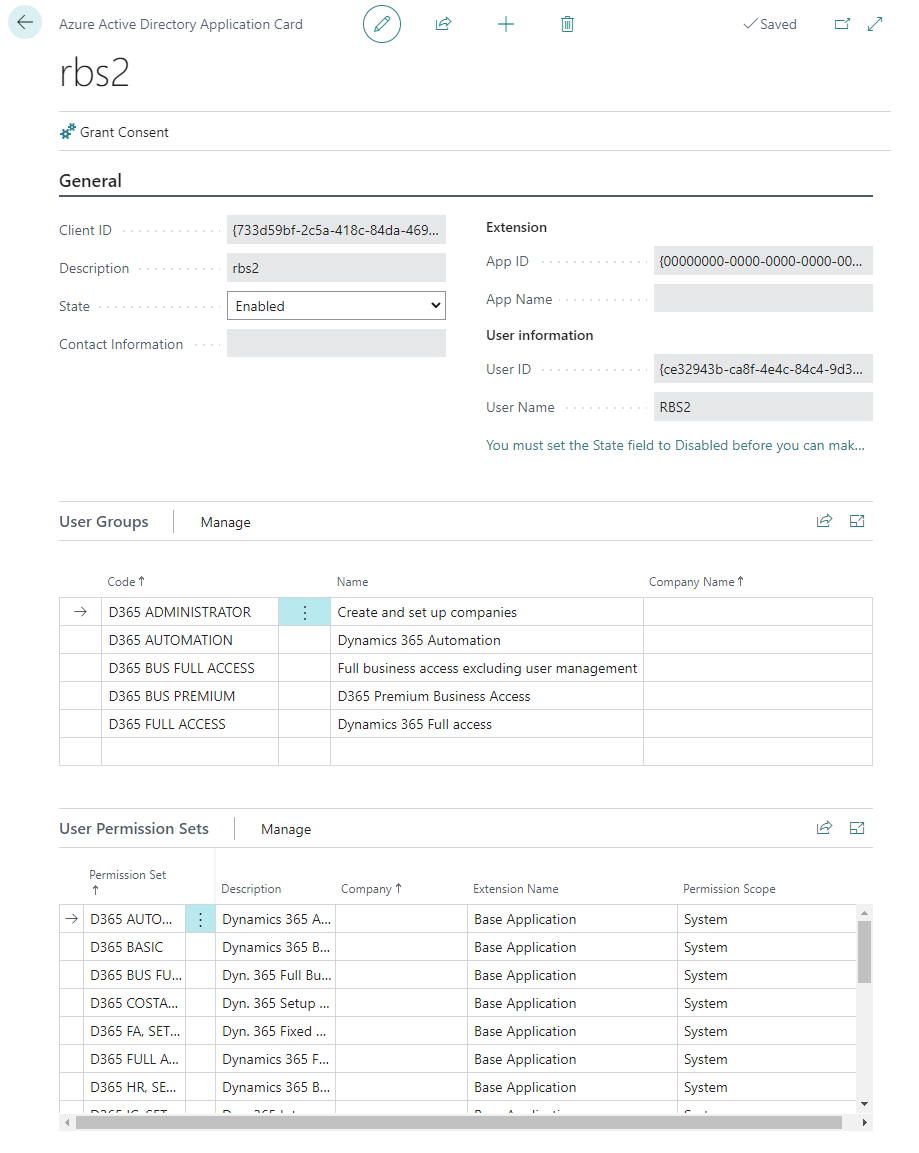Go back with the left arrow button
919x1153 pixels.
(25, 22)
